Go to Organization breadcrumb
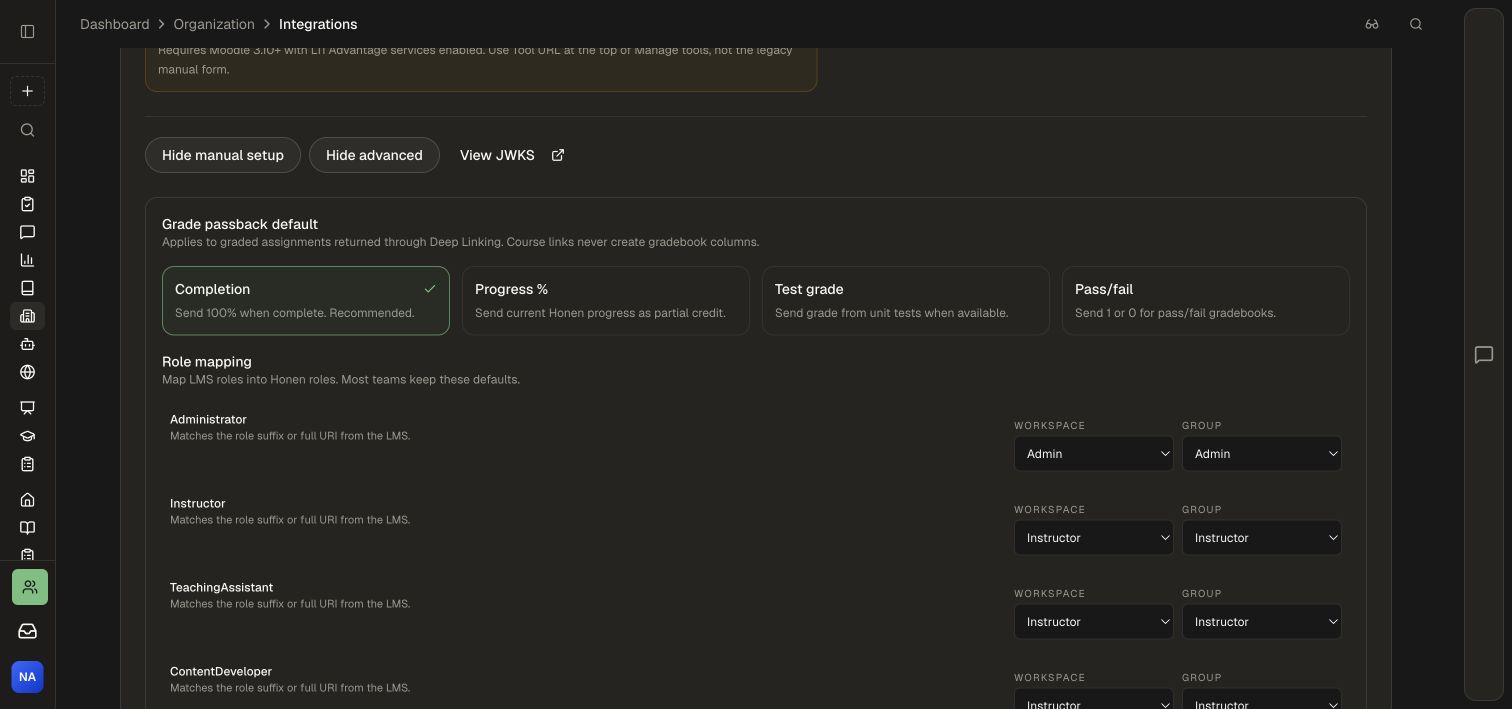Image resolution: width=1512 pixels, height=709 pixels. click(214, 24)
